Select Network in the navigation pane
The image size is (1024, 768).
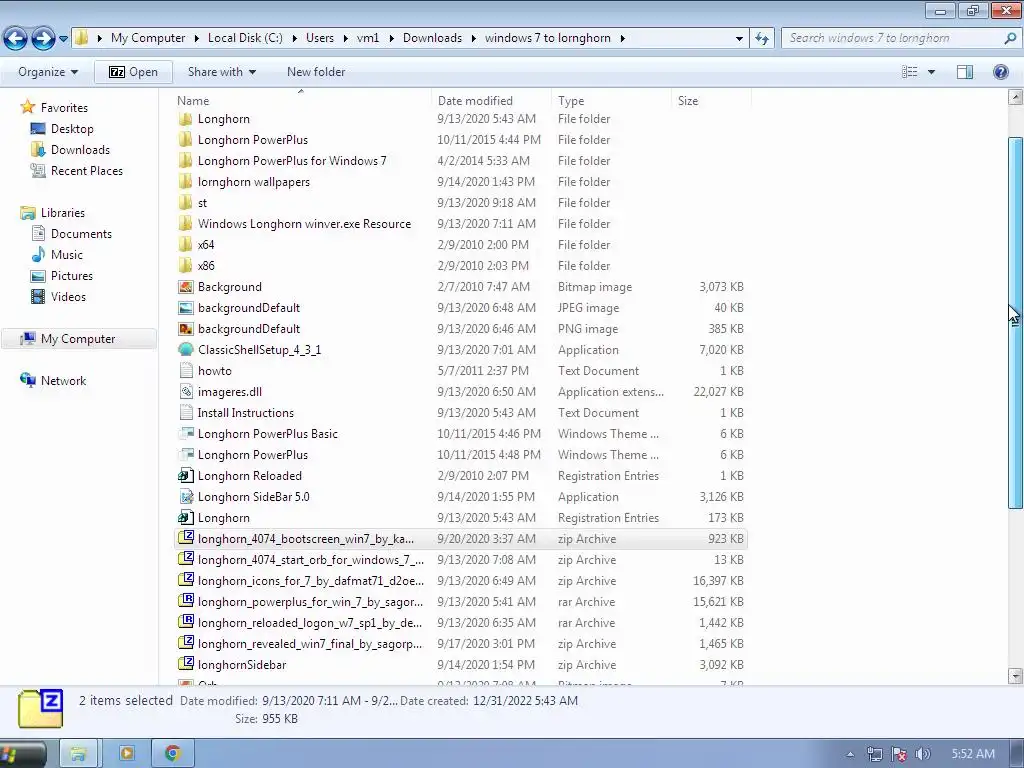(63, 381)
